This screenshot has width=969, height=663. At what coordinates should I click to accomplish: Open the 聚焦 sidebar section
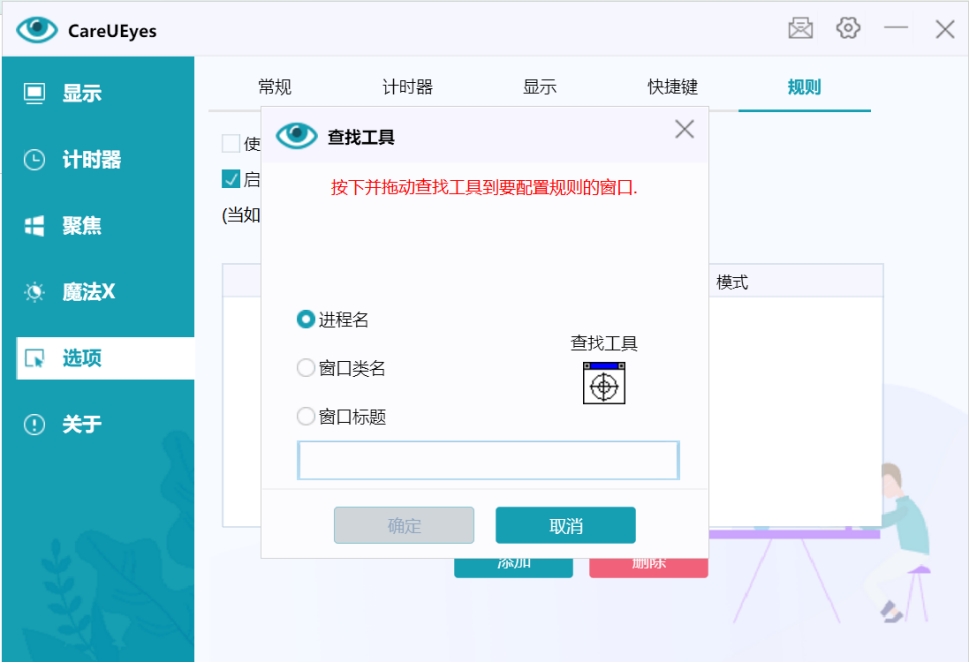pyautogui.click(x=98, y=226)
